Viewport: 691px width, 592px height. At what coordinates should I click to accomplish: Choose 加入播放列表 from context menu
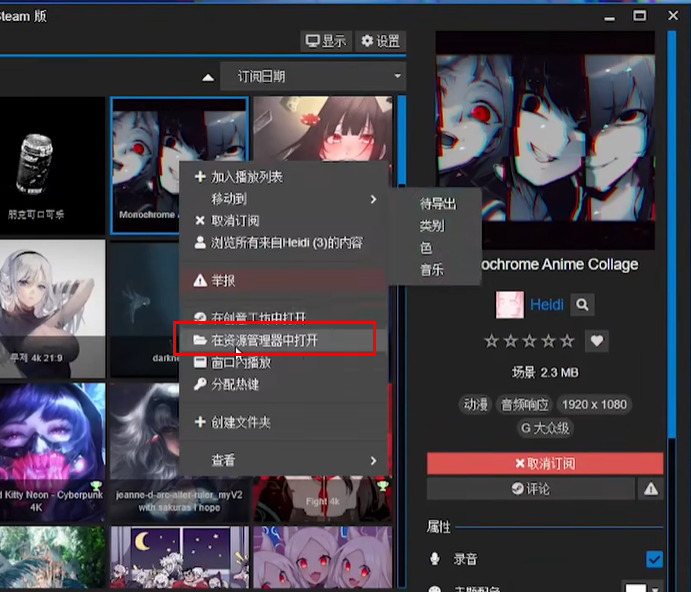[x=246, y=177]
